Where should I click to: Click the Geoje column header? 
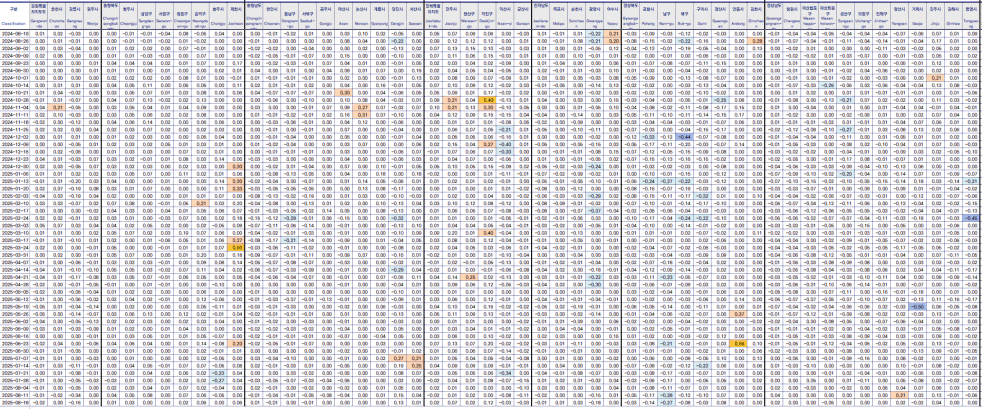coord(917,16)
